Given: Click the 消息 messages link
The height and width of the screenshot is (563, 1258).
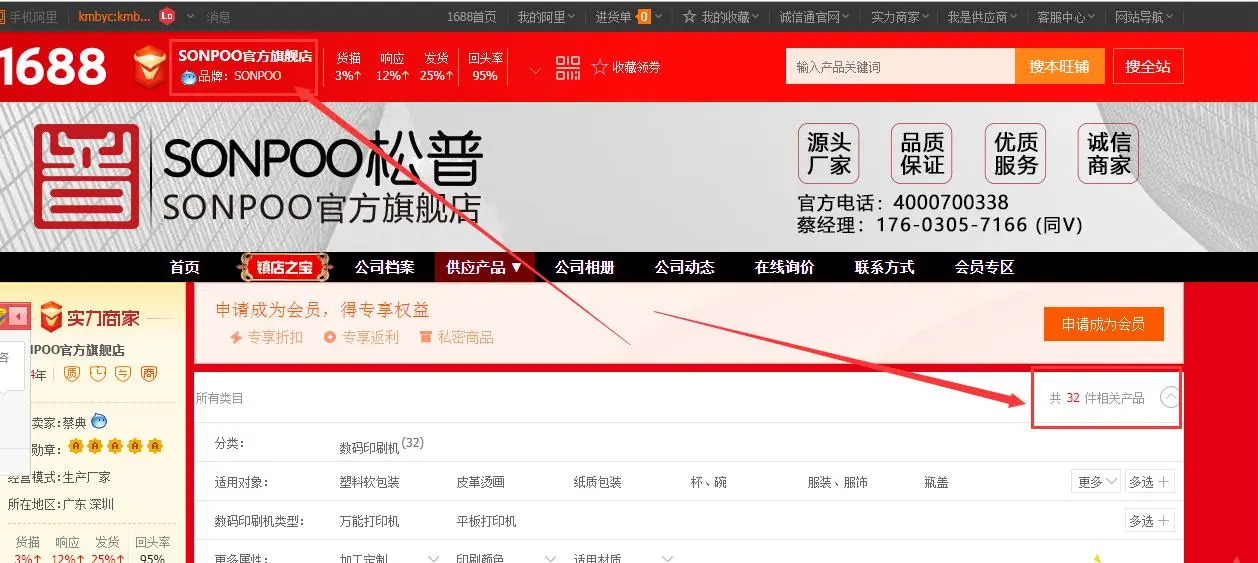Looking at the screenshot, I should [x=218, y=17].
